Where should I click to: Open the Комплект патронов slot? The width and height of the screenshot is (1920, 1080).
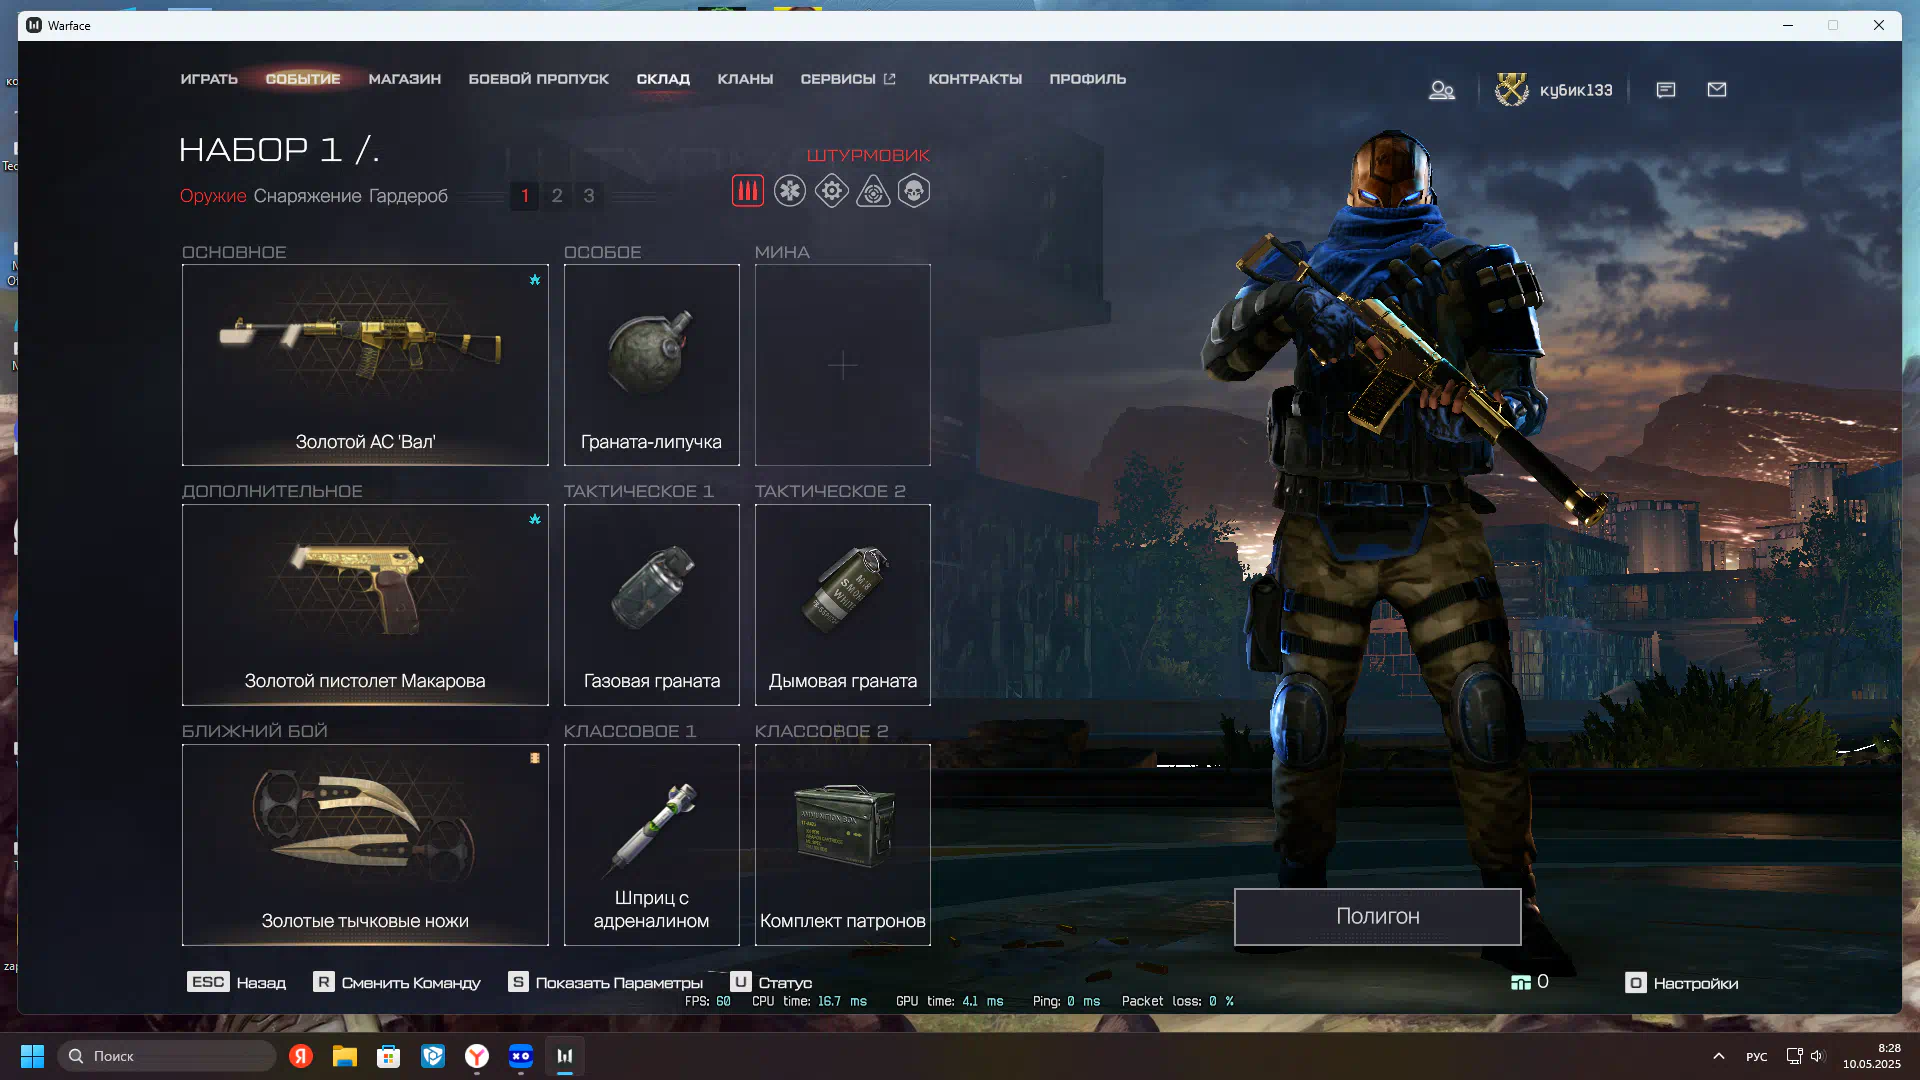pos(843,845)
